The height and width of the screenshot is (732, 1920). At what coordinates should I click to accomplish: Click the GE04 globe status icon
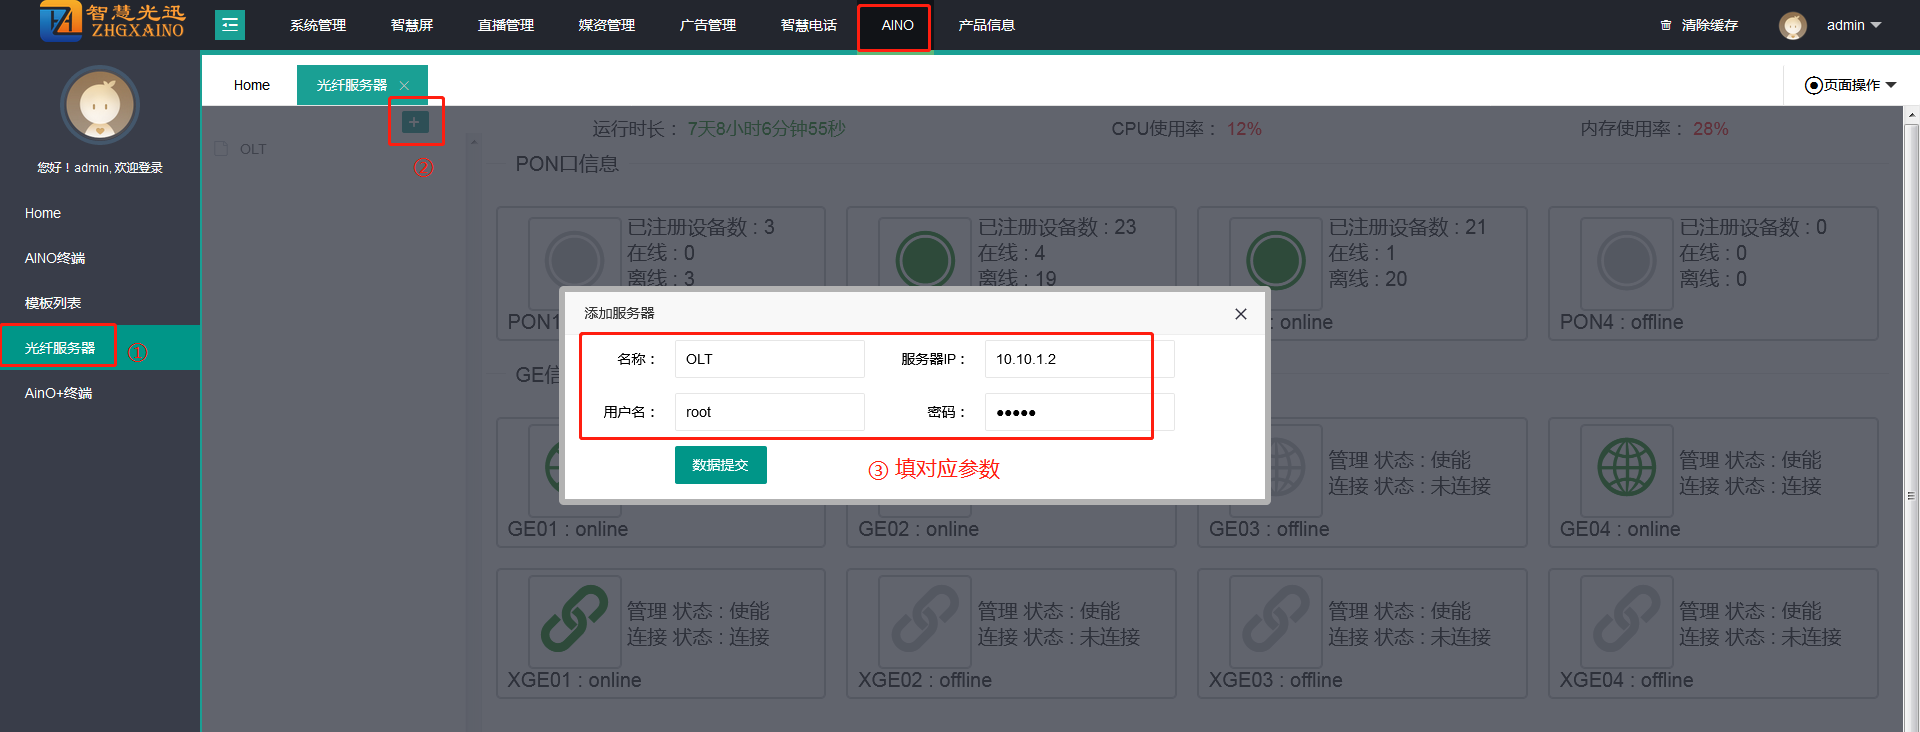click(1626, 467)
